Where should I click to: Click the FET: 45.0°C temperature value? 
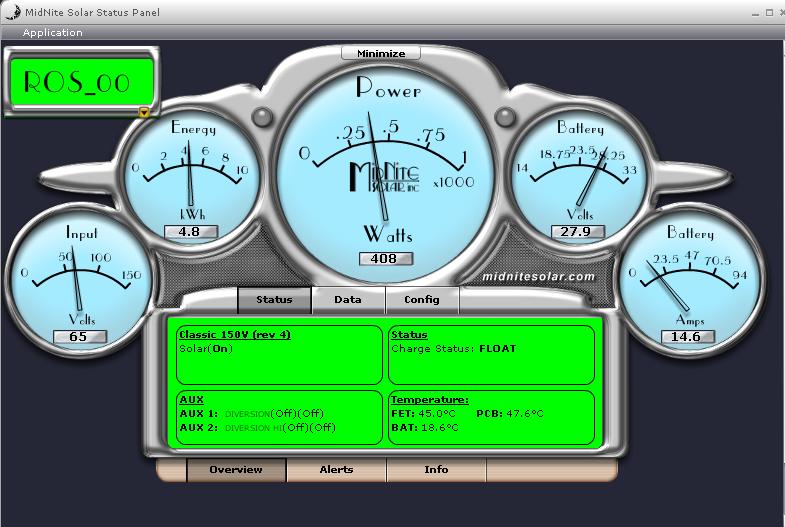[424, 413]
